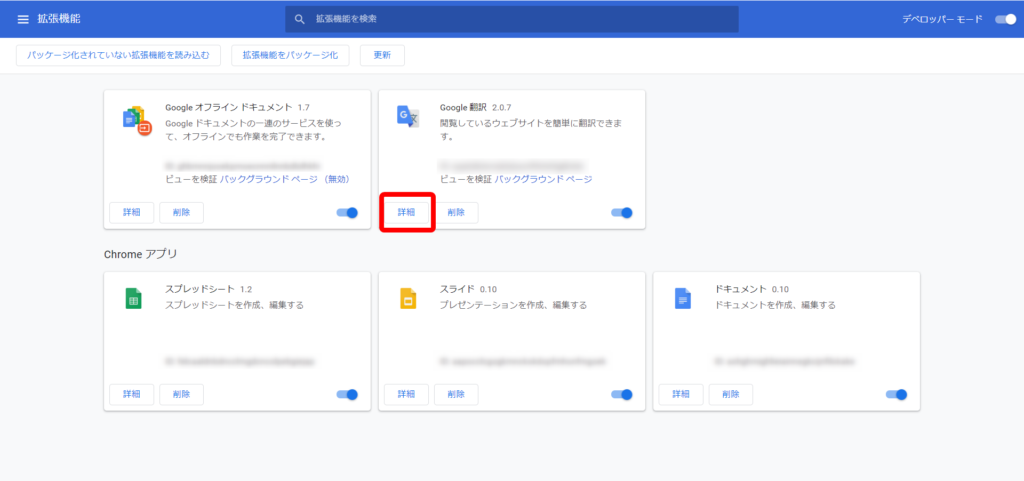Click the 更新 button

pyautogui.click(x=382, y=55)
